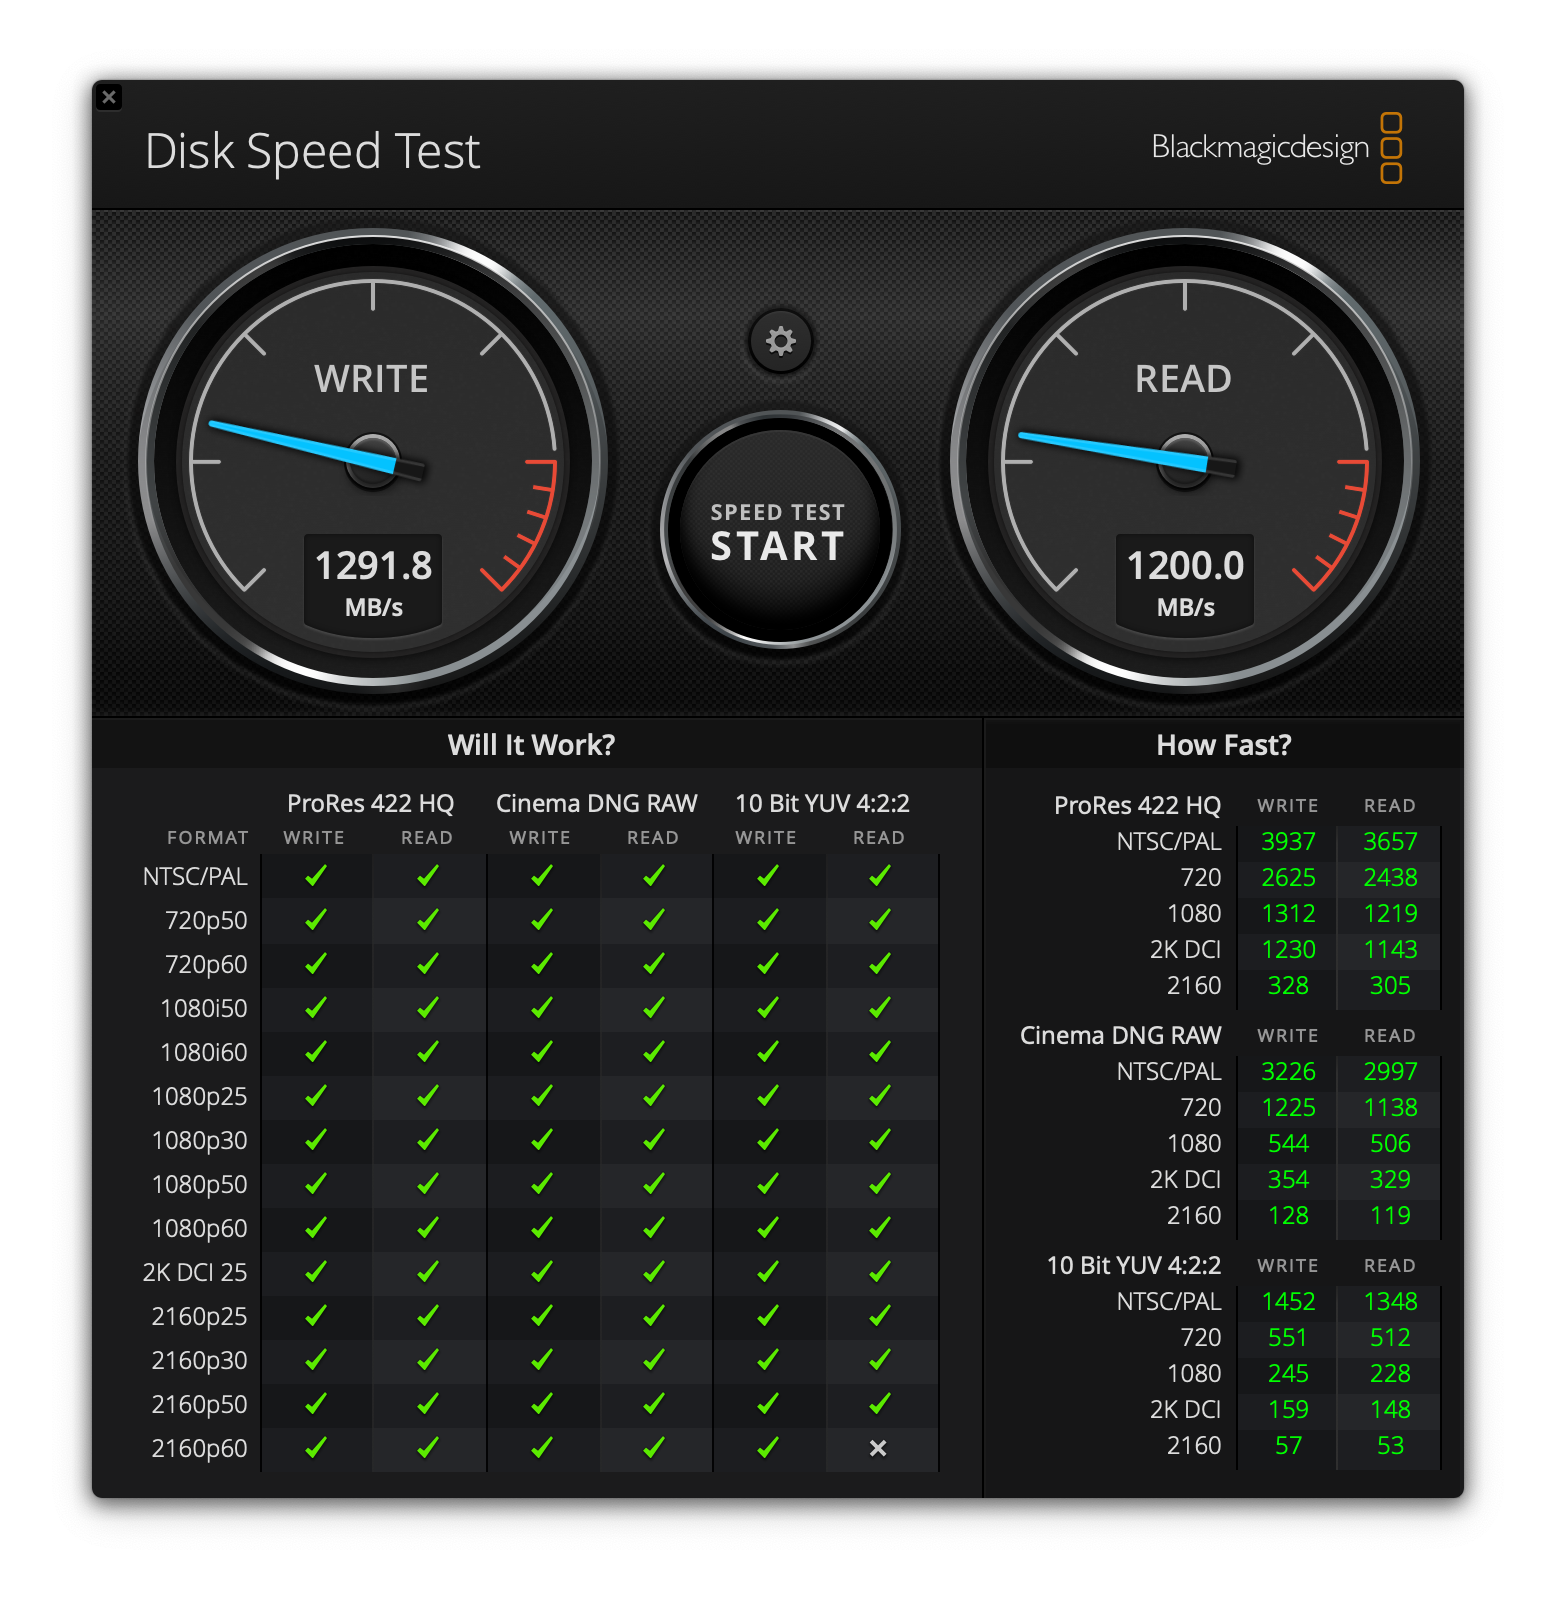Screen dimensions: 1556x1604
Task: Click 10 Bit YUV NTSC/PAL write value 1452
Action: (1288, 1302)
